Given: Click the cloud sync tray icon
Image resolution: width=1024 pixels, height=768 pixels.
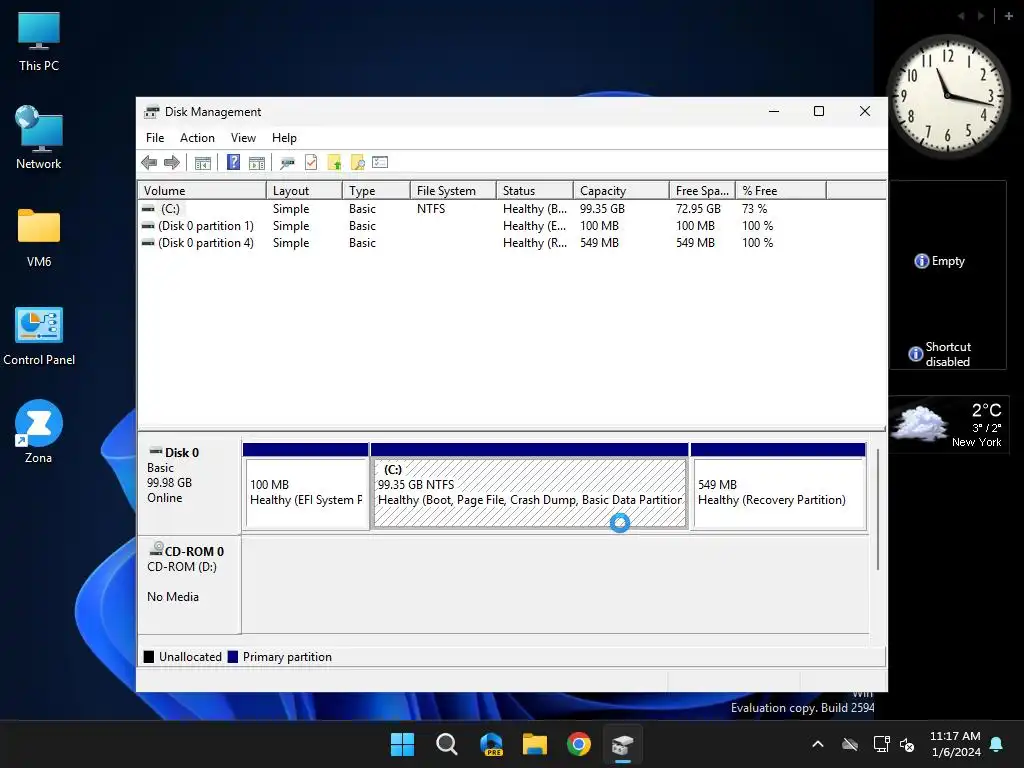Looking at the screenshot, I should click(850, 744).
